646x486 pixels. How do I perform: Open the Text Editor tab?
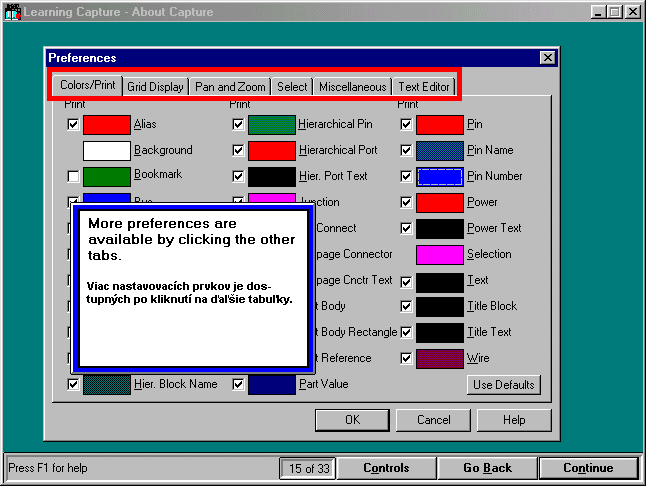tap(422, 87)
